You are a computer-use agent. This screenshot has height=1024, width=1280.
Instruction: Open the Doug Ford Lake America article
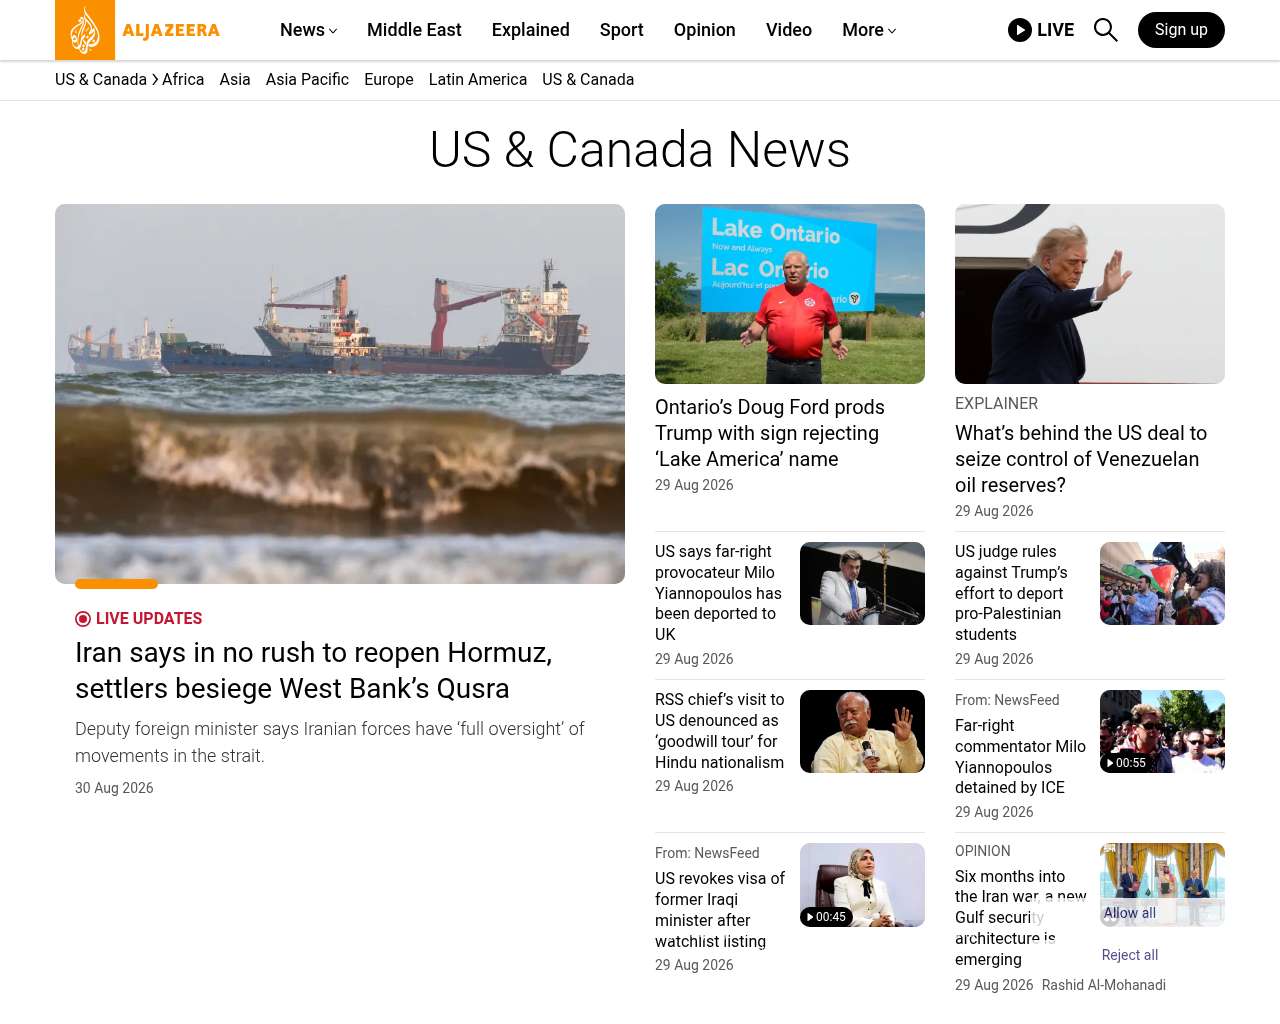[x=770, y=433]
